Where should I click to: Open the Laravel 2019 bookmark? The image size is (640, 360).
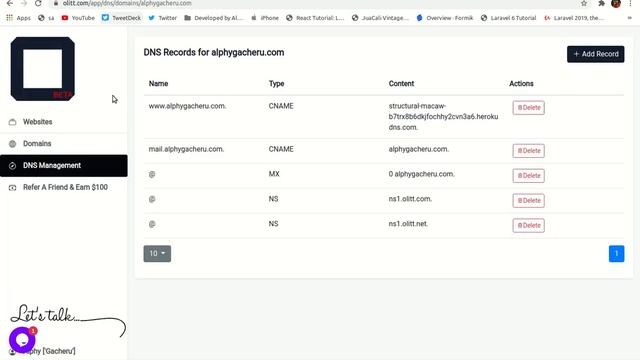point(573,18)
